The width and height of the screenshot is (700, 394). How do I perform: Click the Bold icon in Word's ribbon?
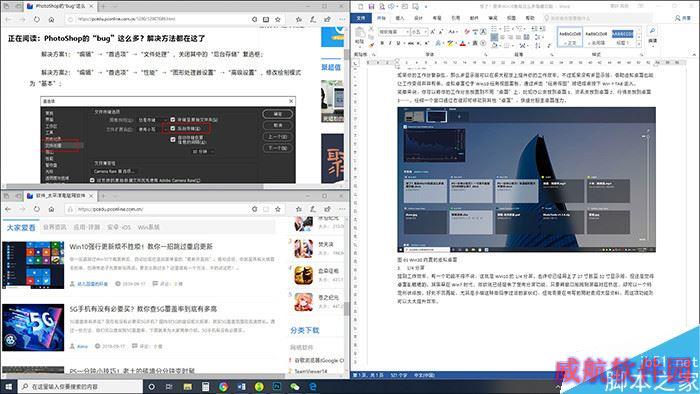pyautogui.click(x=382, y=43)
